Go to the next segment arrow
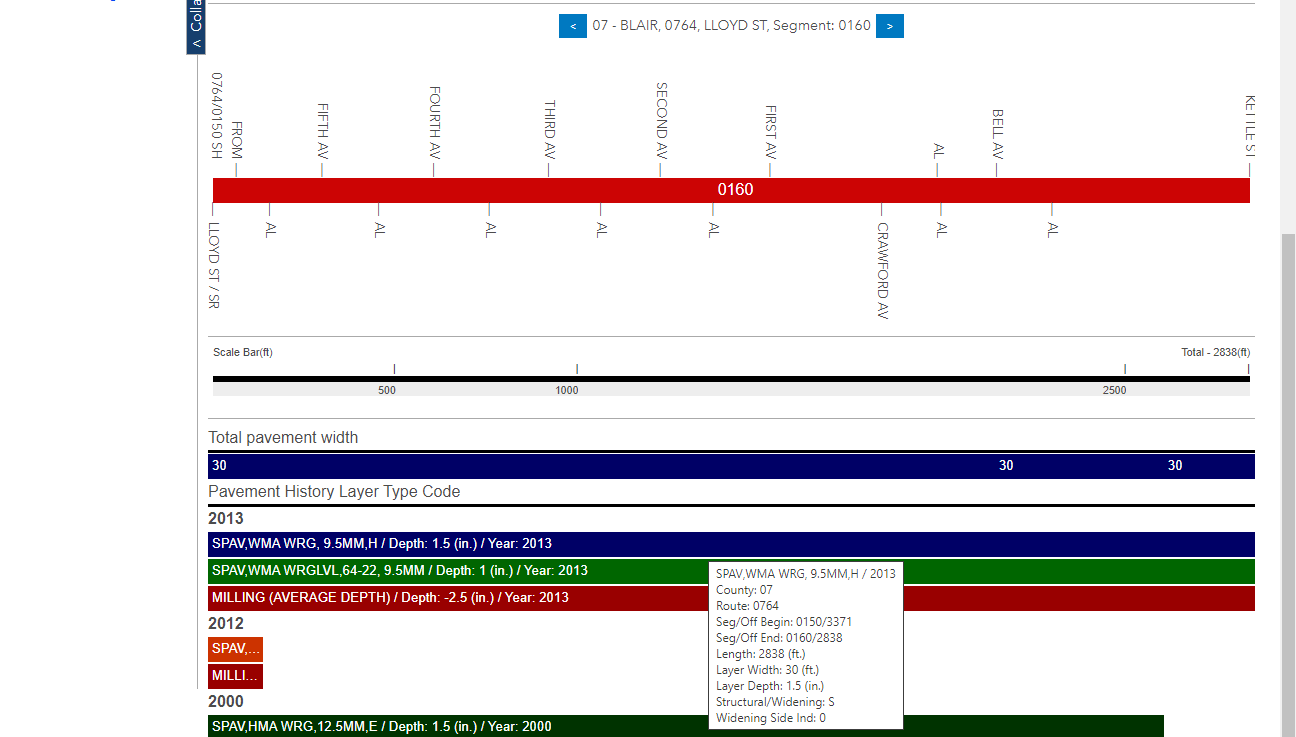This screenshot has width=1296, height=737. [889, 26]
